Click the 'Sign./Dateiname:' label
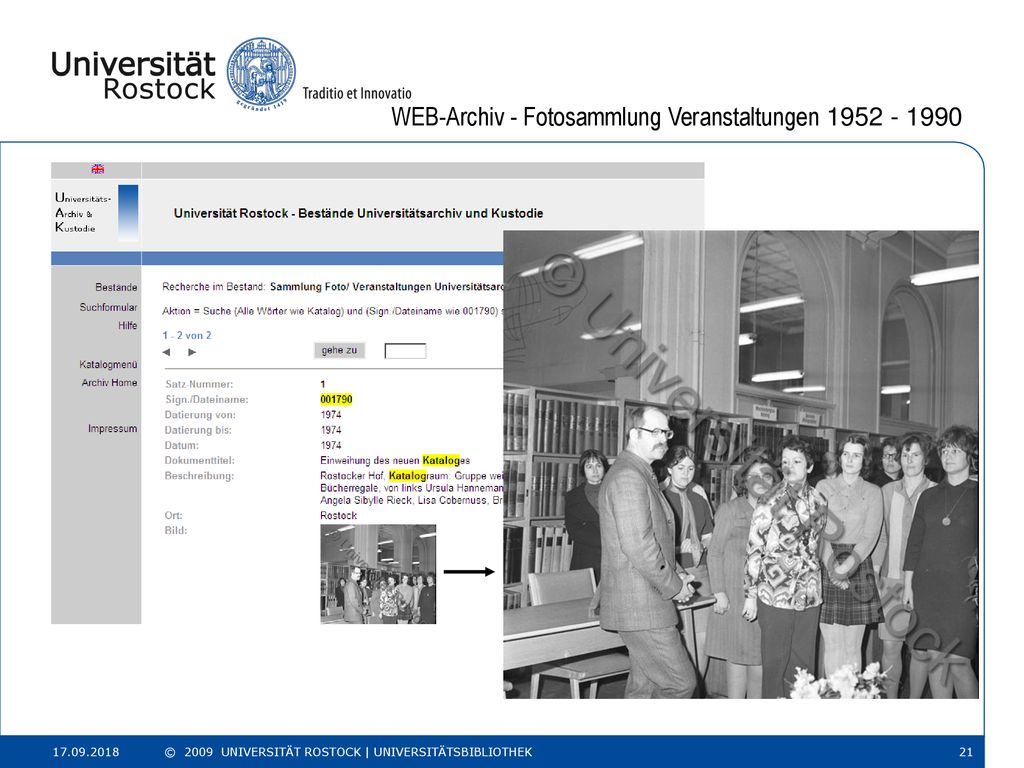 click(206, 399)
